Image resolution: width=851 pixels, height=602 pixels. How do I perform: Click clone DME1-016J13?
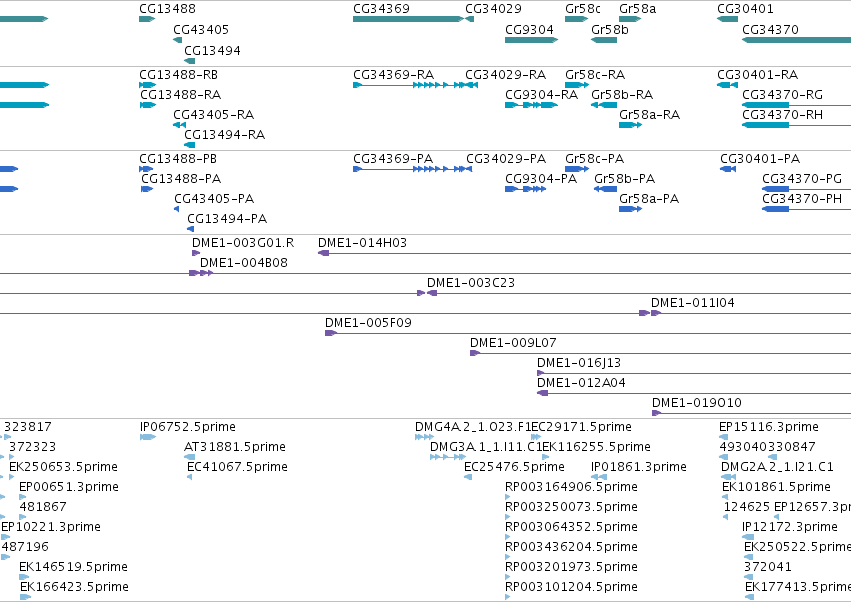[x=579, y=364]
